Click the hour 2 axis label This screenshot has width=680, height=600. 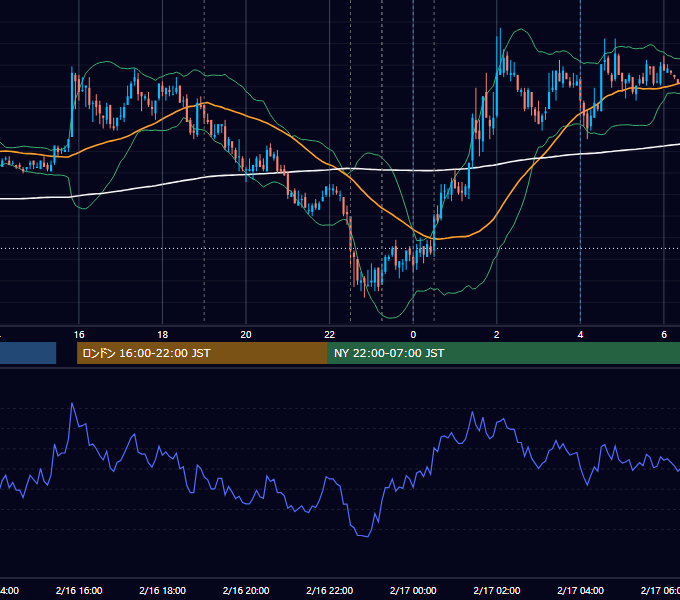497,335
